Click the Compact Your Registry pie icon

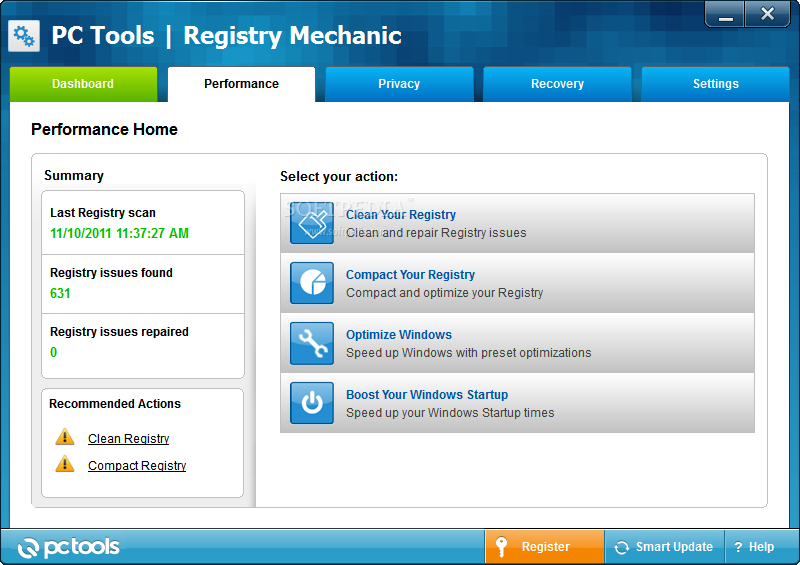[312, 283]
